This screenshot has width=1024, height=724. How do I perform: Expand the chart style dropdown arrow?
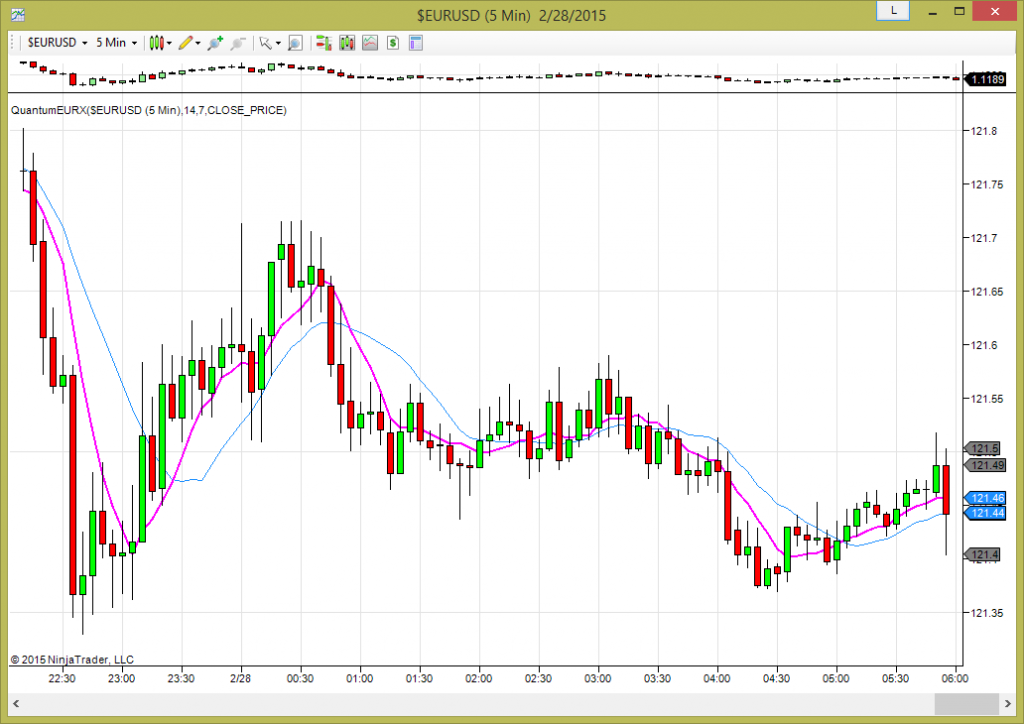pos(169,44)
